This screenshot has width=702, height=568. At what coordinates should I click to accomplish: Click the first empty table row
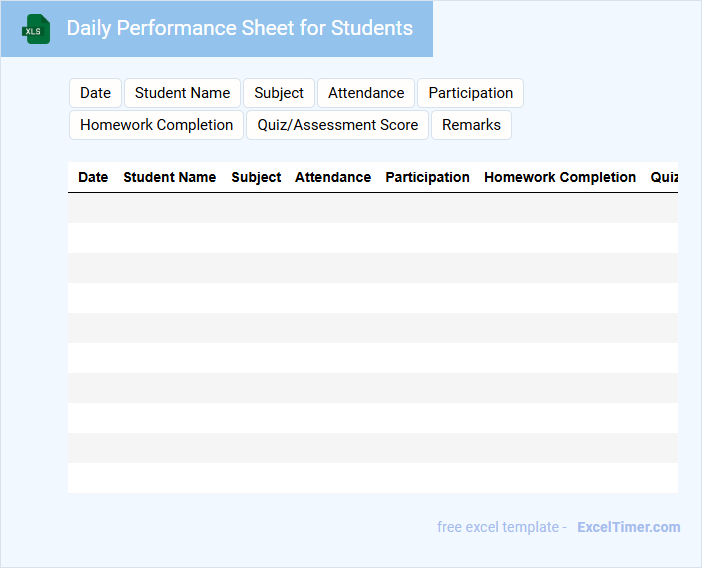372,208
